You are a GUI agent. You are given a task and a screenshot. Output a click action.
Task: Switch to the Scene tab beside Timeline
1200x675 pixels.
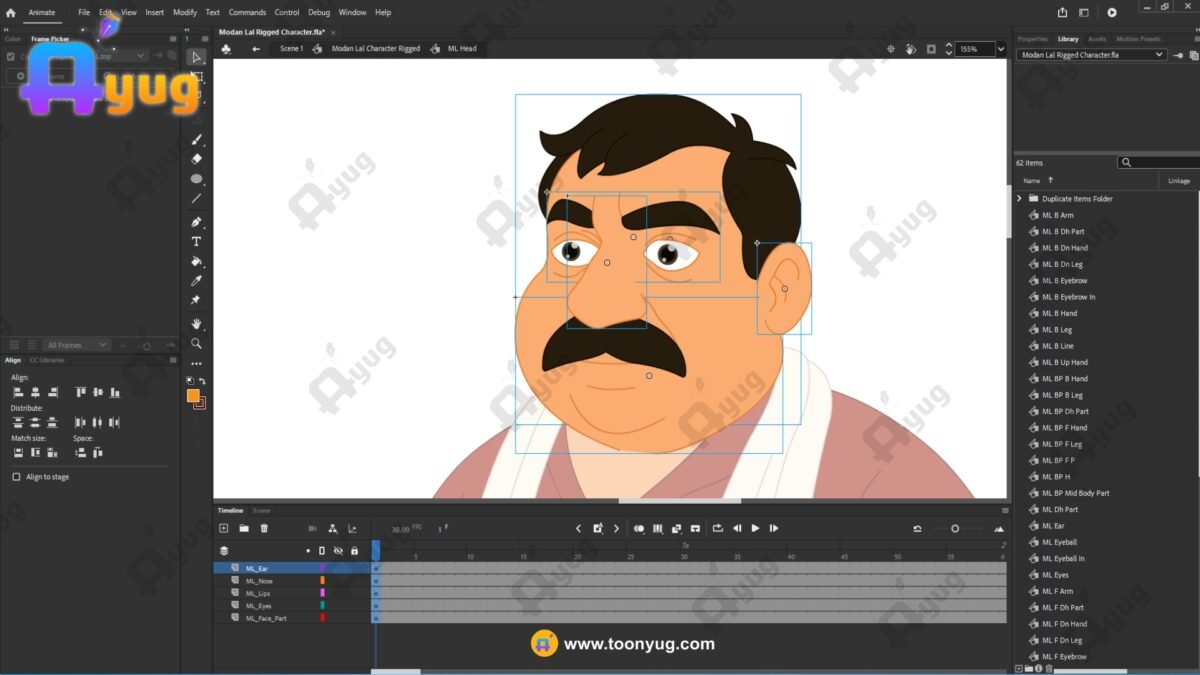(x=261, y=510)
